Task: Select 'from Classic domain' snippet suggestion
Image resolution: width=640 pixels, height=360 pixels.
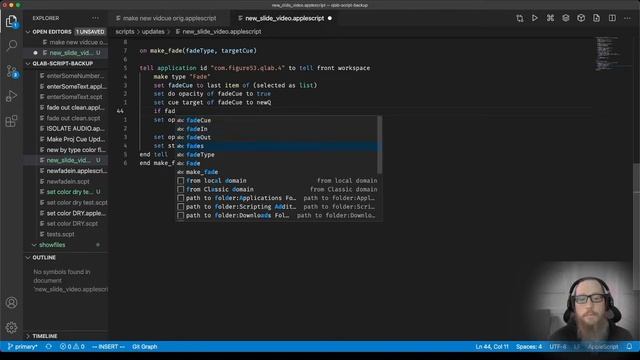Action: (277, 189)
